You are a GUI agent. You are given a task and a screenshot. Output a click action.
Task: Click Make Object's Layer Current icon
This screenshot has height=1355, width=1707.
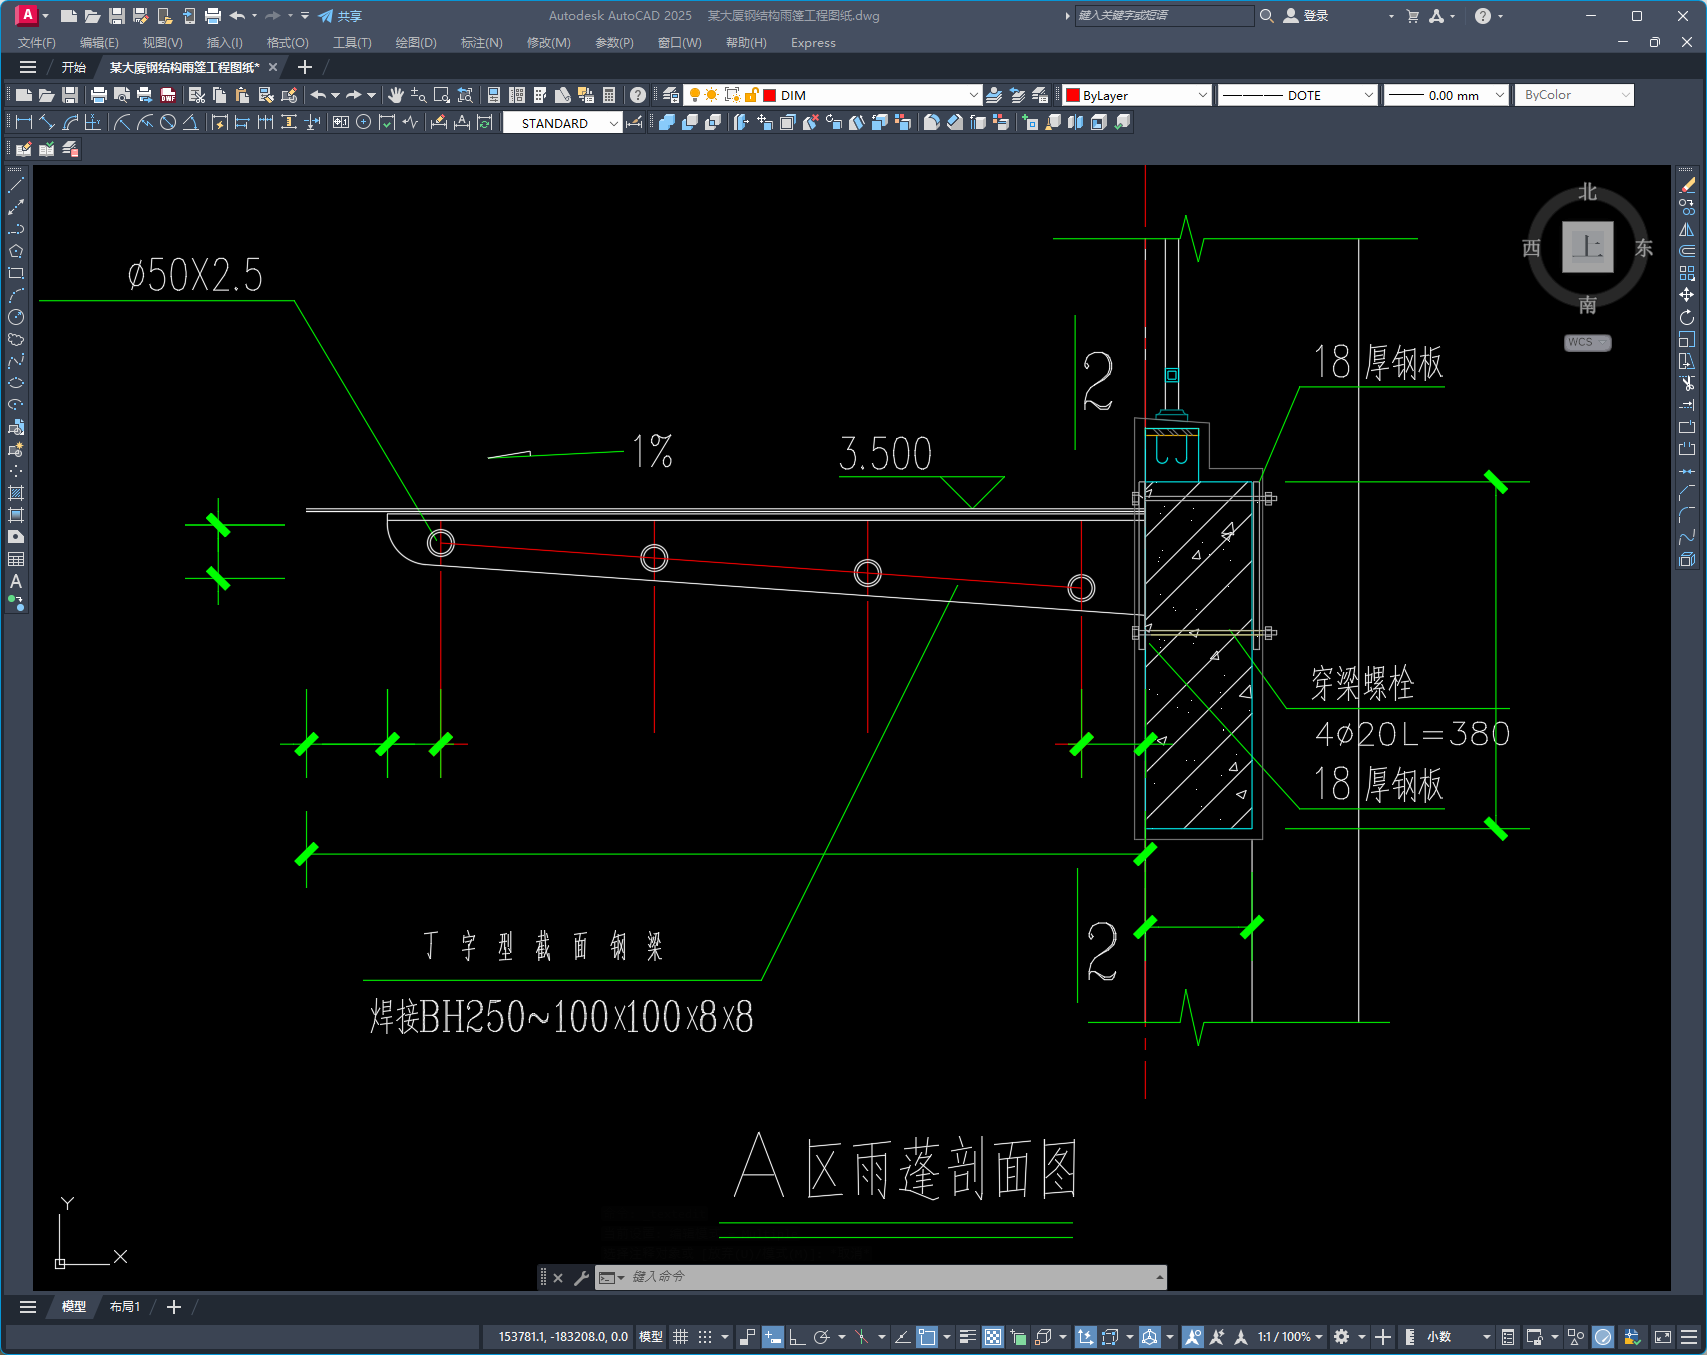pyautogui.click(x=994, y=95)
